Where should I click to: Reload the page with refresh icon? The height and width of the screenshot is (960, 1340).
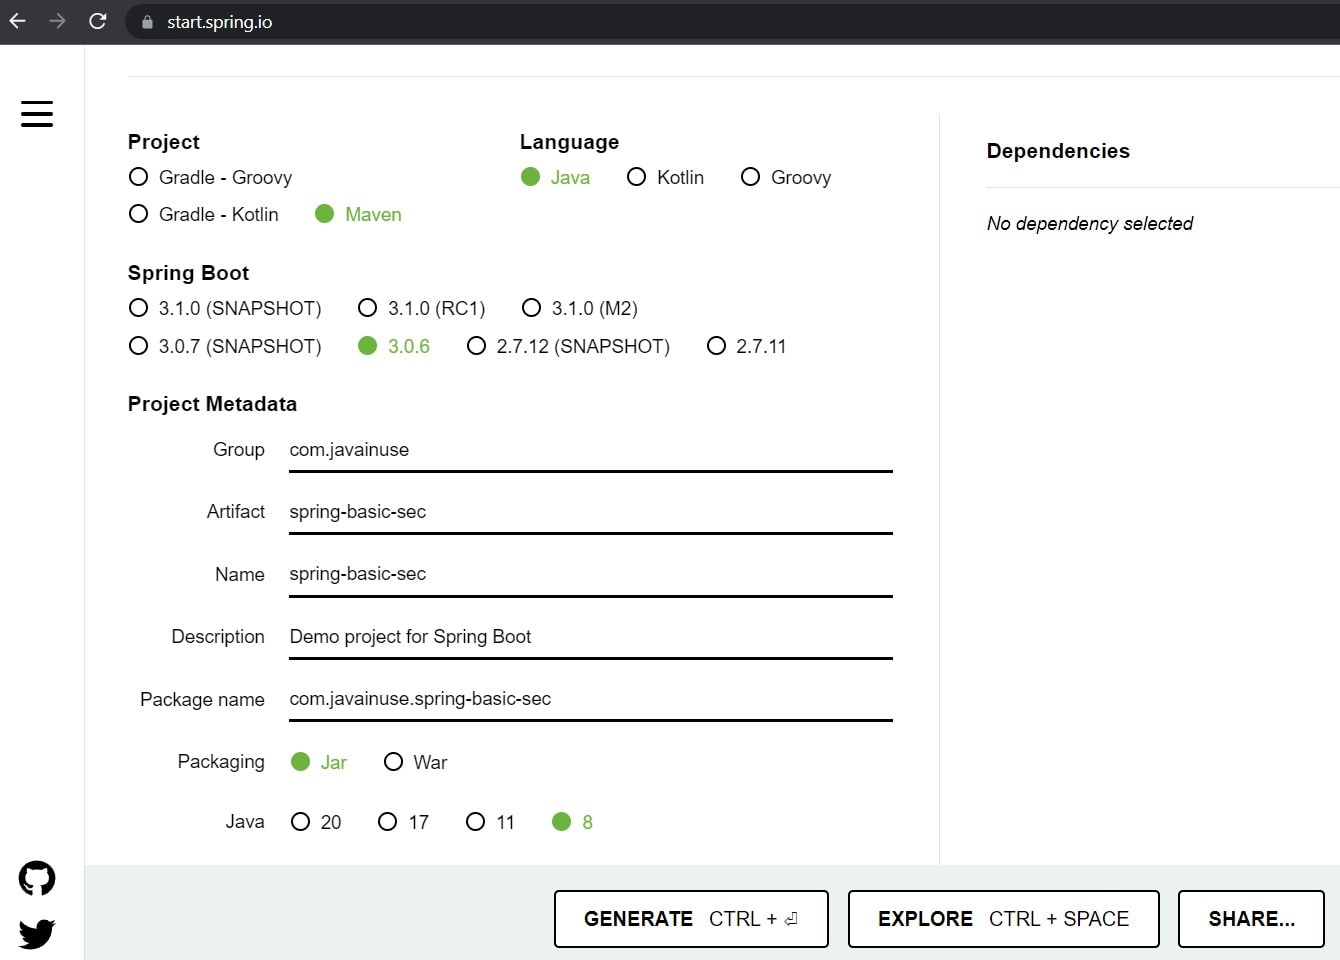pyautogui.click(x=98, y=21)
